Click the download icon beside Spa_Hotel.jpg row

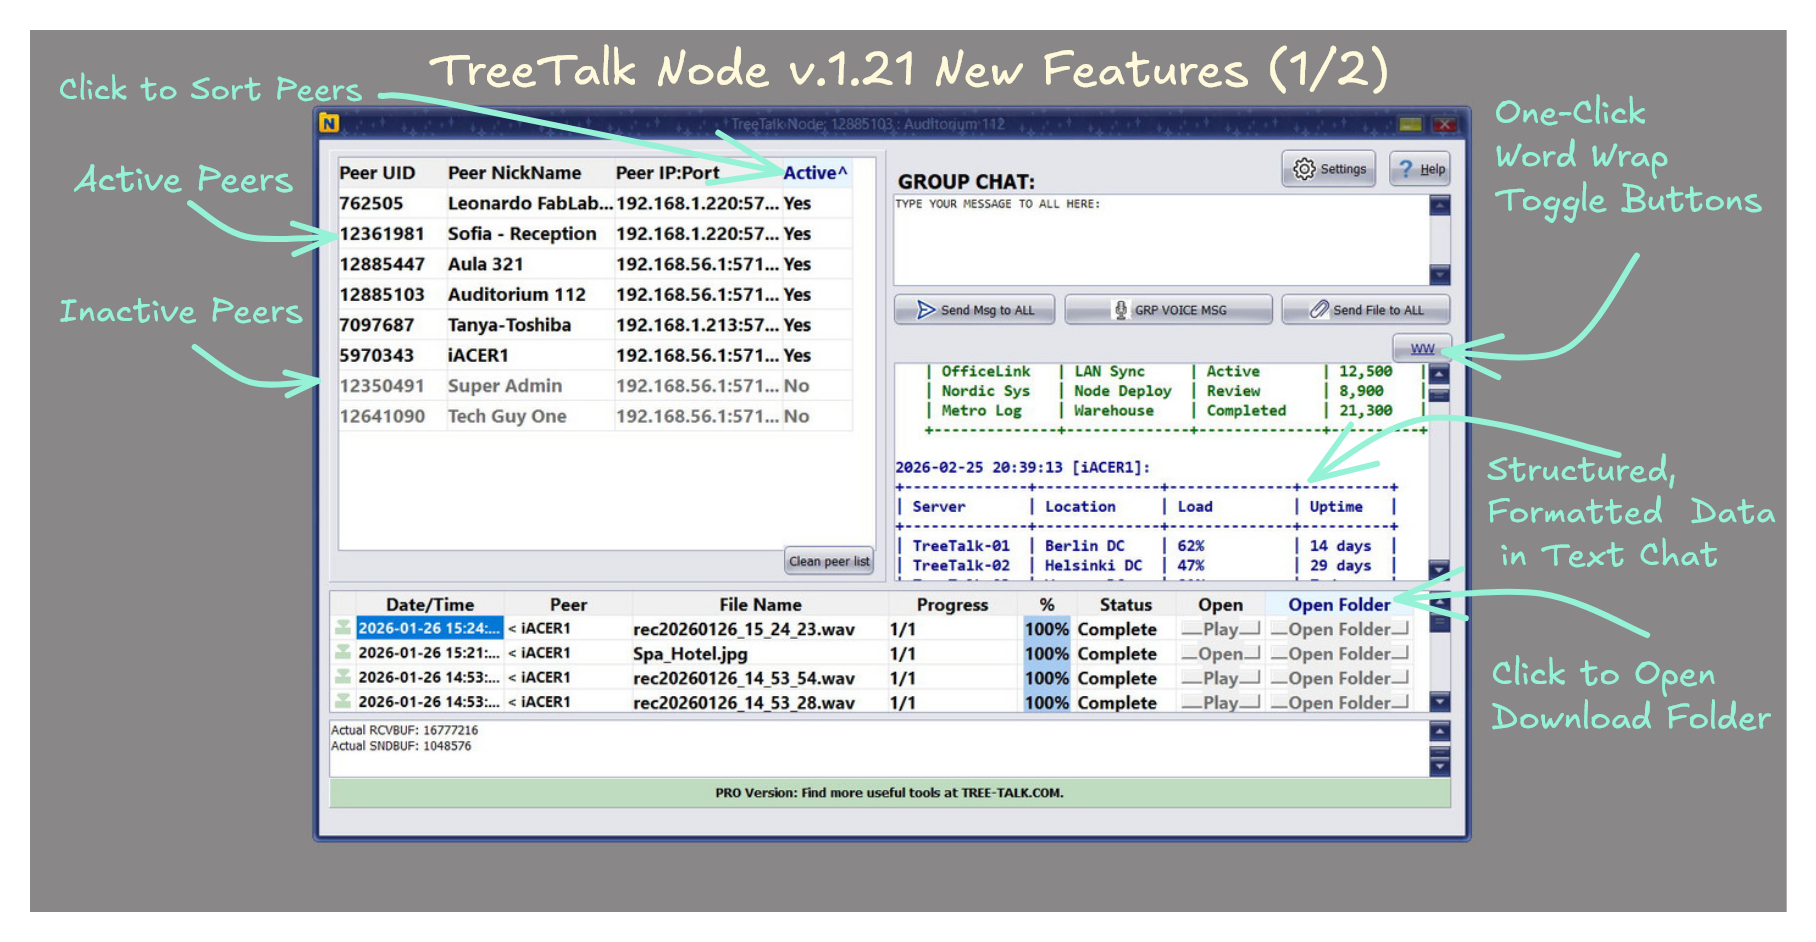[343, 653]
